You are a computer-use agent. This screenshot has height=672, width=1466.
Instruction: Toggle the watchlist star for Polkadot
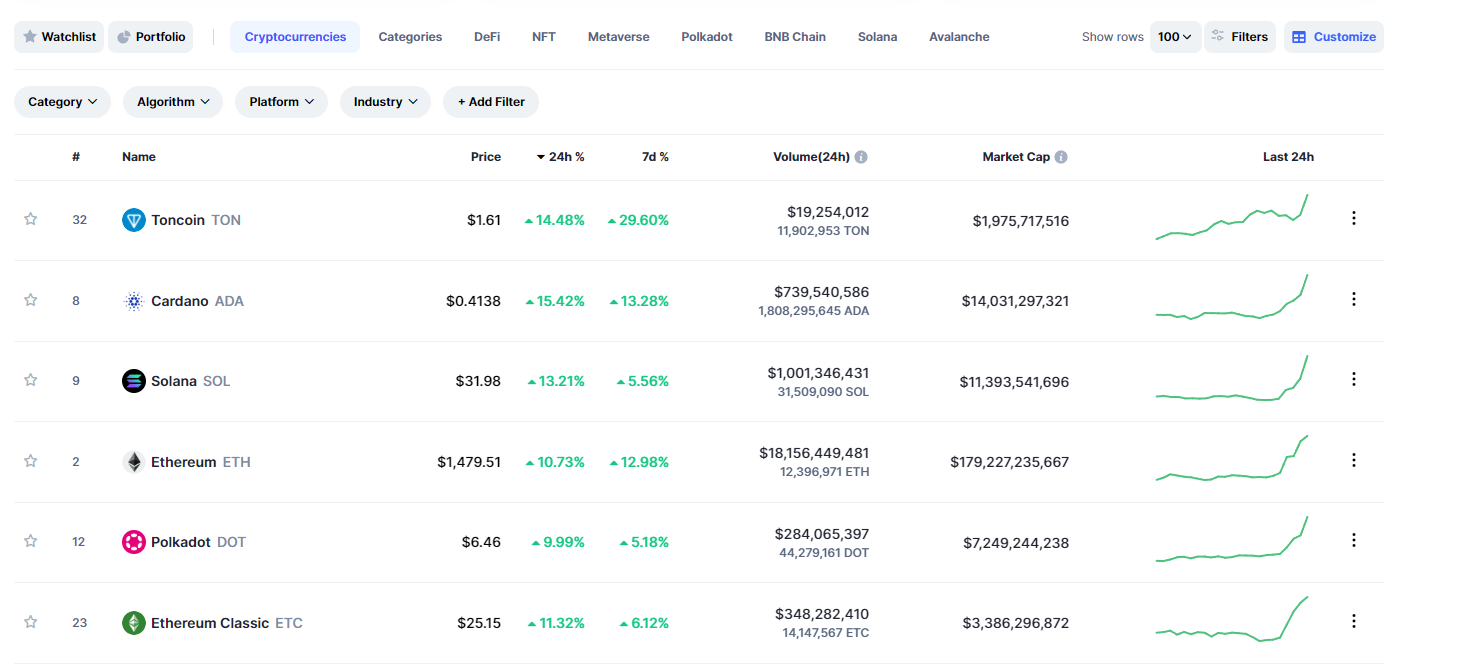[31, 541]
